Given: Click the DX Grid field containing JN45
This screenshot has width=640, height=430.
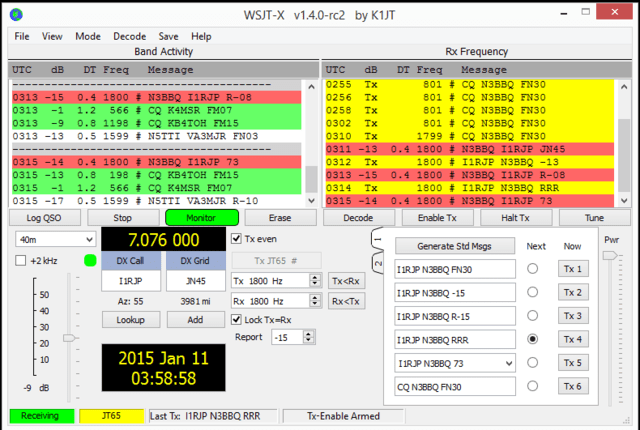Looking at the screenshot, I should click(x=196, y=281).
